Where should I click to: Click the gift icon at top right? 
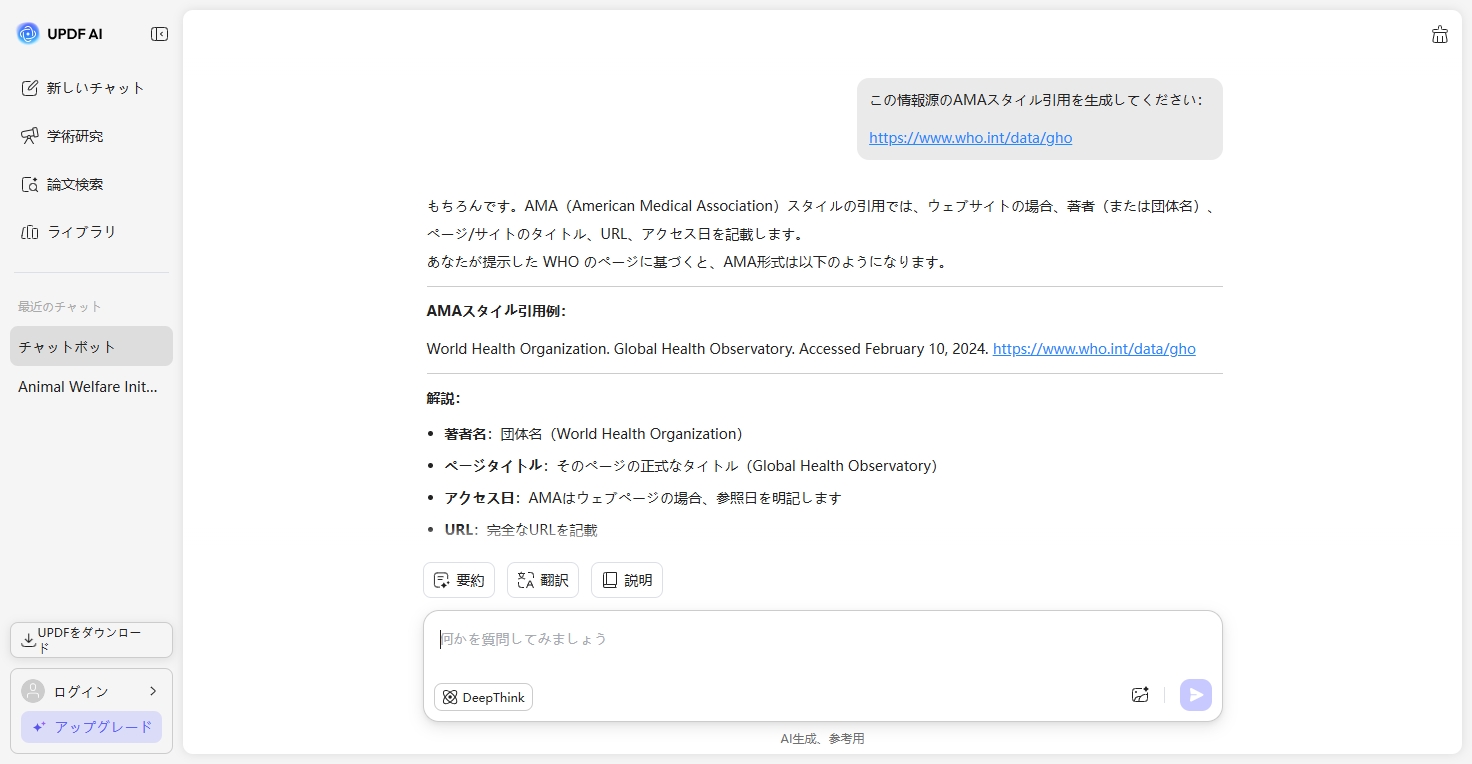coord(1440,35)
